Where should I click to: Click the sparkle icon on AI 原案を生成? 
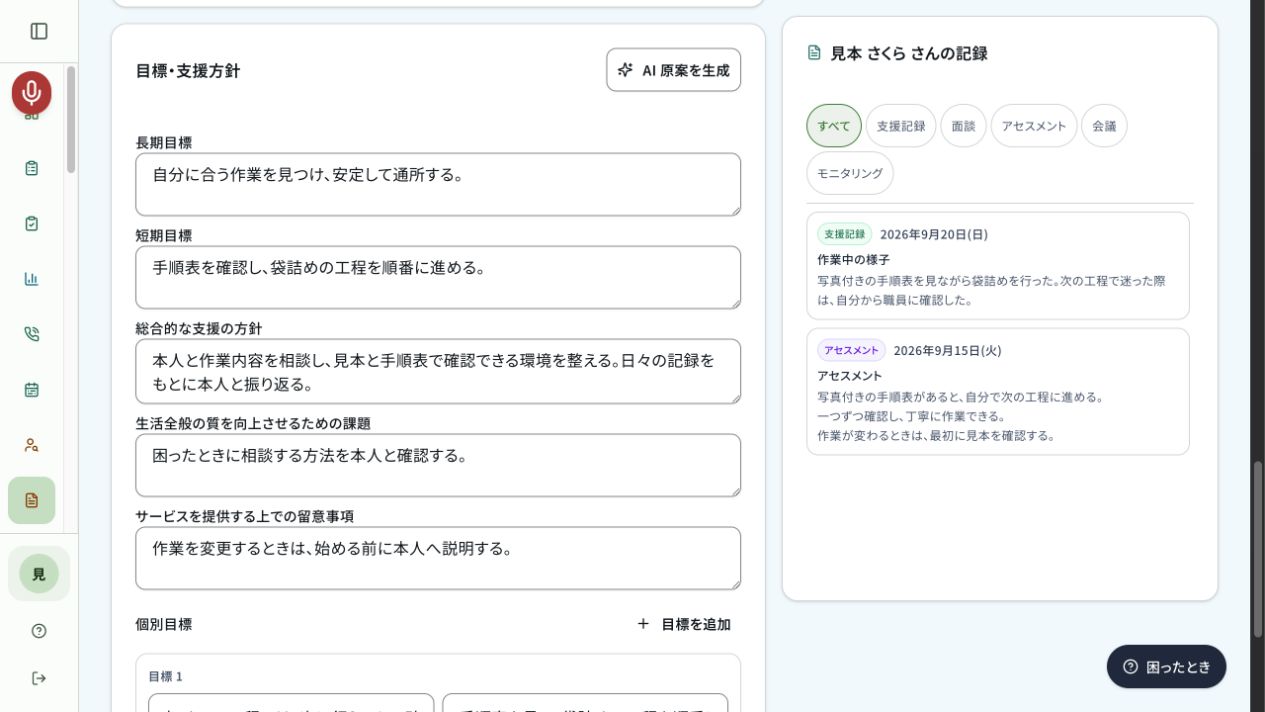(625, 70)
